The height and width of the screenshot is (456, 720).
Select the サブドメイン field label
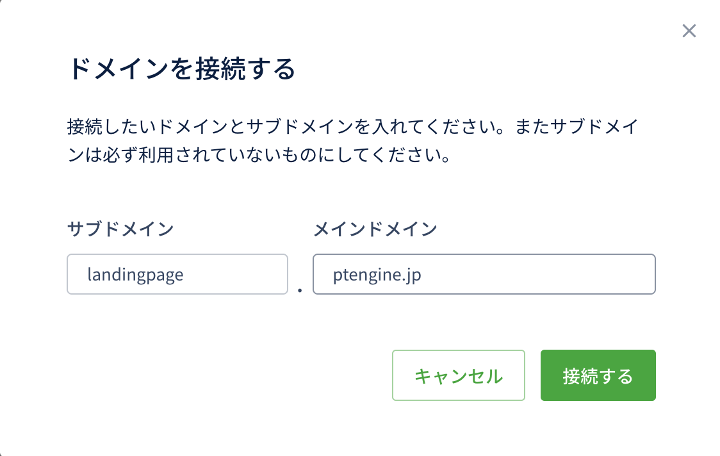120,228
